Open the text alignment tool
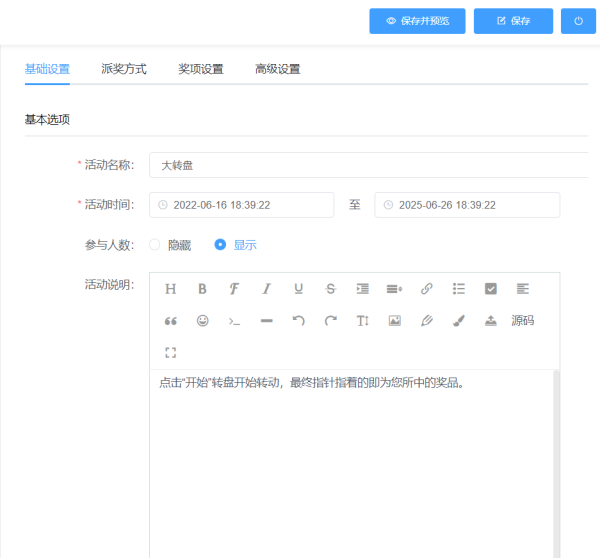The width and height of the screenshot is (600, 558). (523, 289)
